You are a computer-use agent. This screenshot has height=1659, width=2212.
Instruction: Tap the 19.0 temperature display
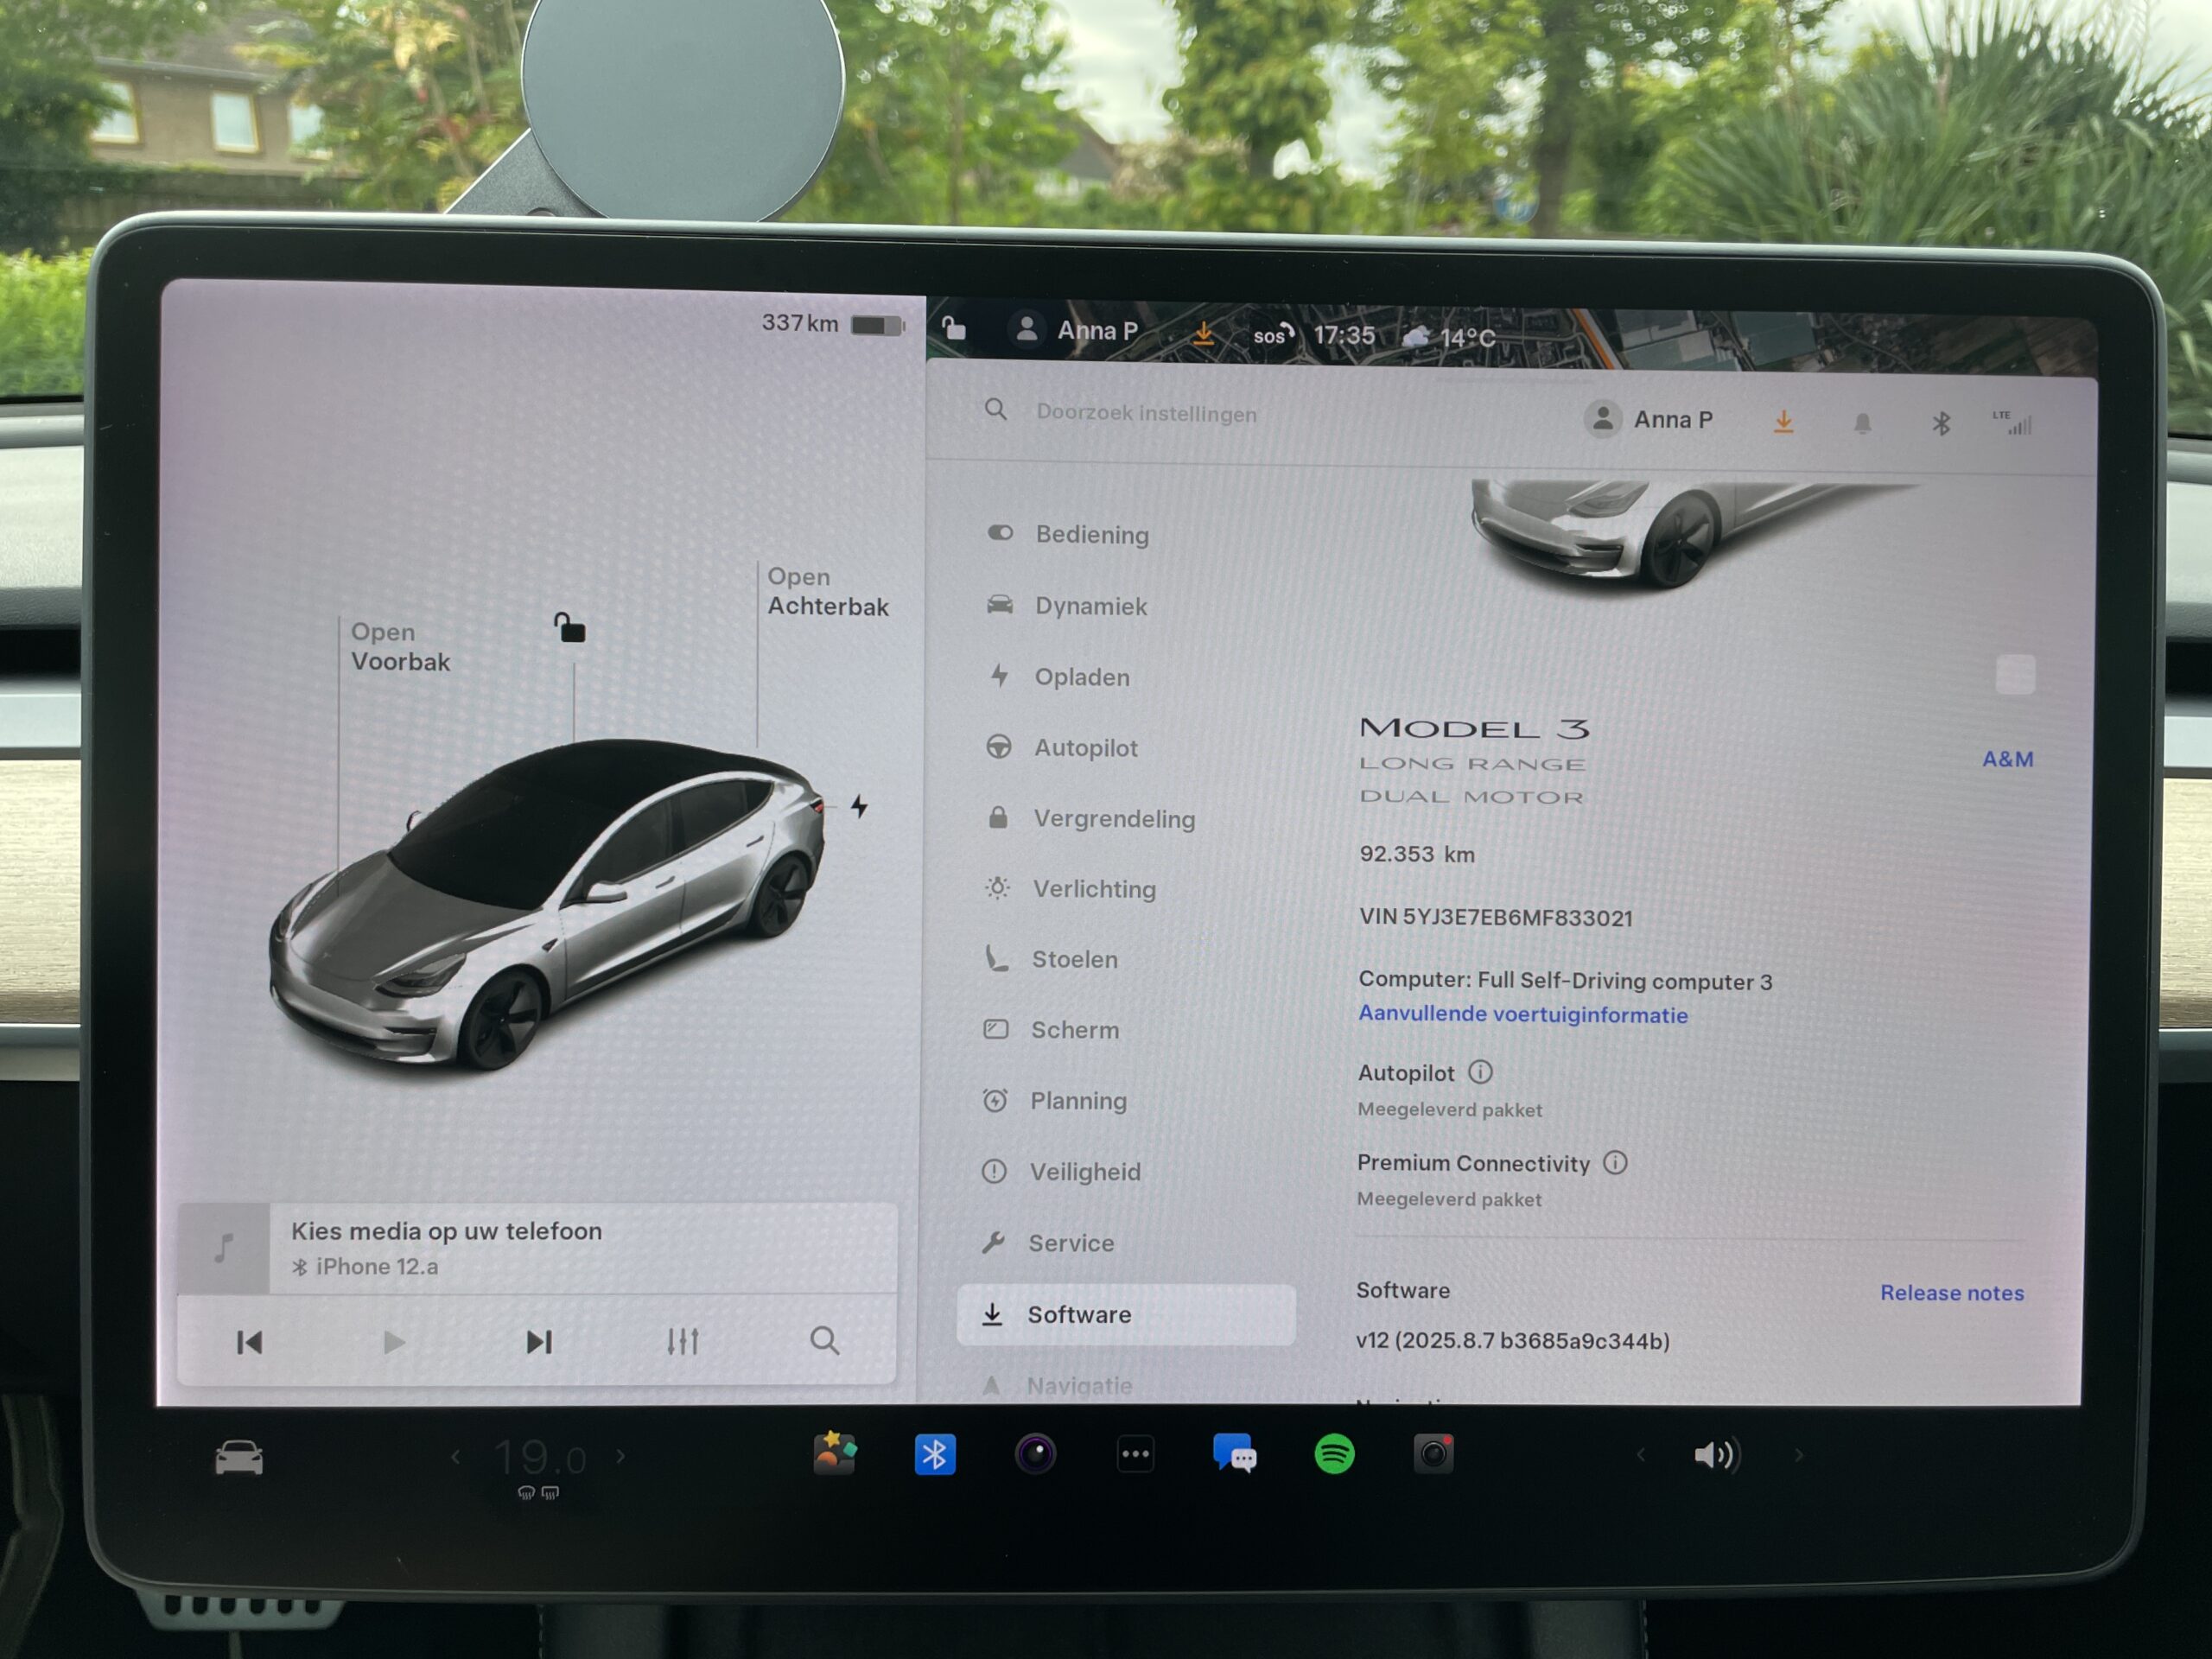coord(540,1459)
